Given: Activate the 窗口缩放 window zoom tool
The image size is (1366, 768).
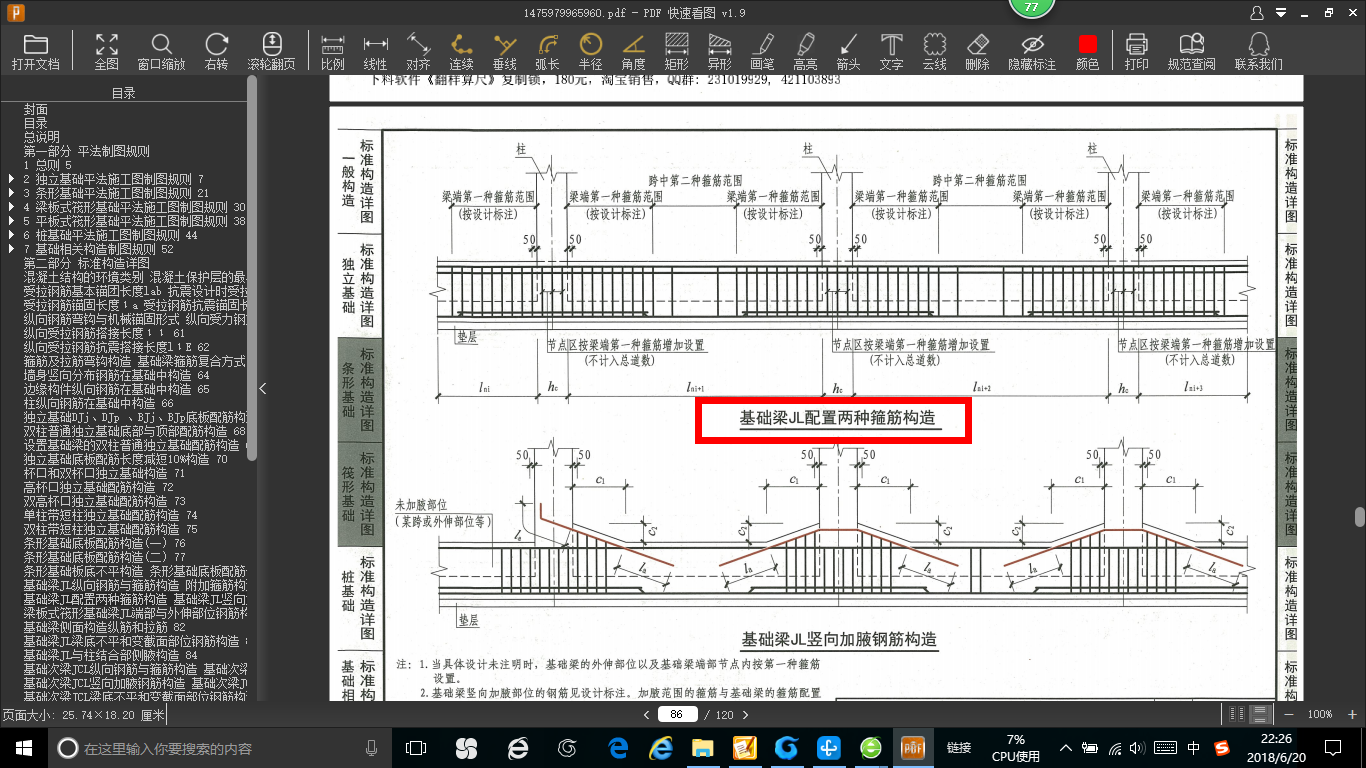Looking at the screenshot, I should [161, 45].
